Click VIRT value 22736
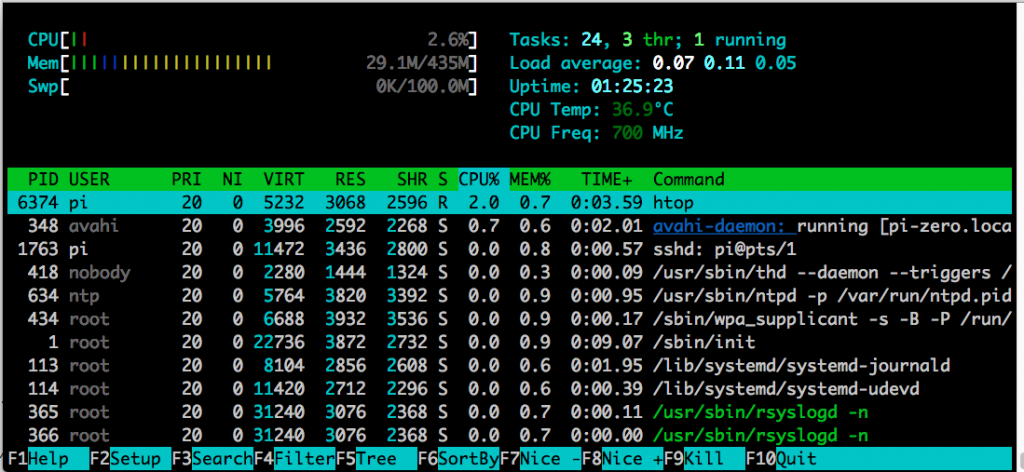The height and width of the screenshot is (472, 1024). 279,342
